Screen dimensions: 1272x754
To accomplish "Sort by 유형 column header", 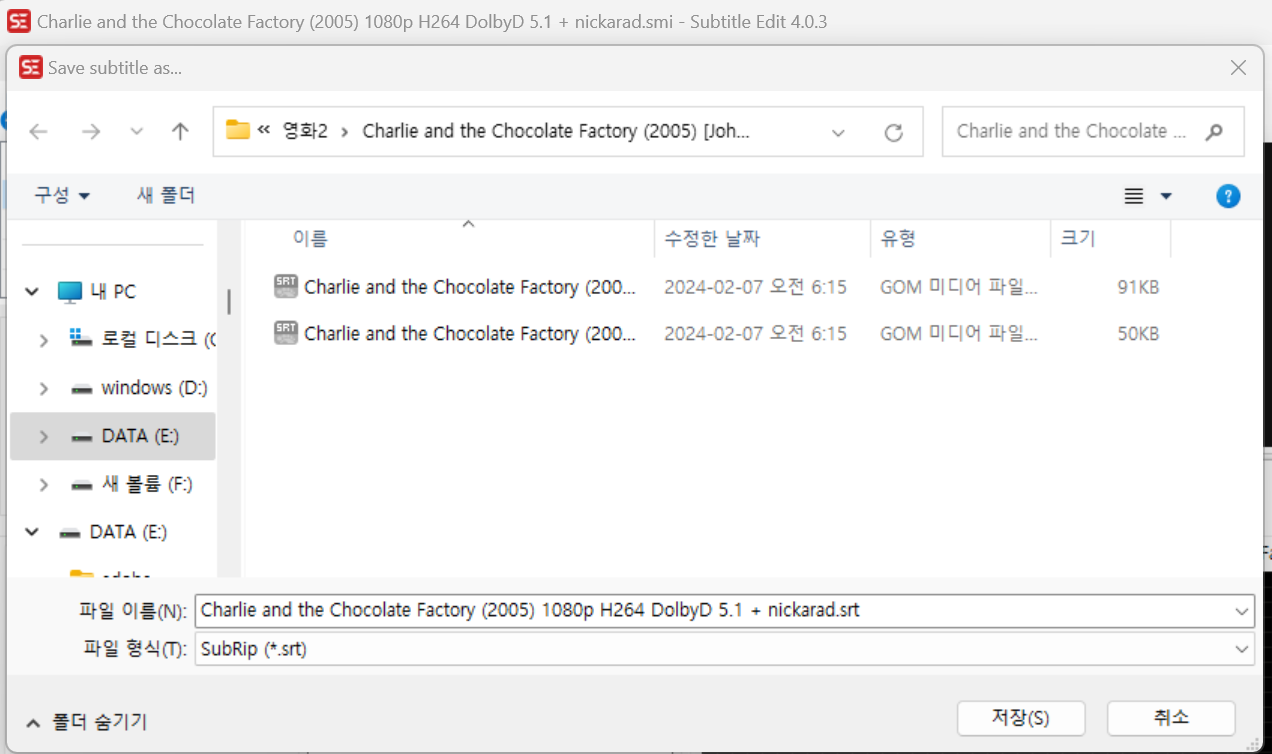I will 898,238.
